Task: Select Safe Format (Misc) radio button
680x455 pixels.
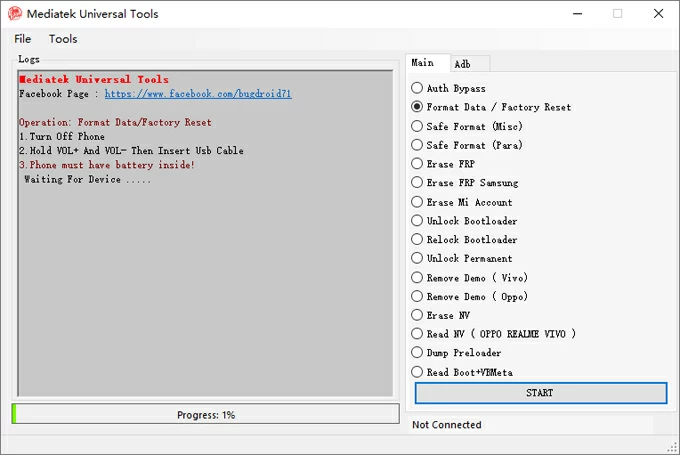Action: 418,126
